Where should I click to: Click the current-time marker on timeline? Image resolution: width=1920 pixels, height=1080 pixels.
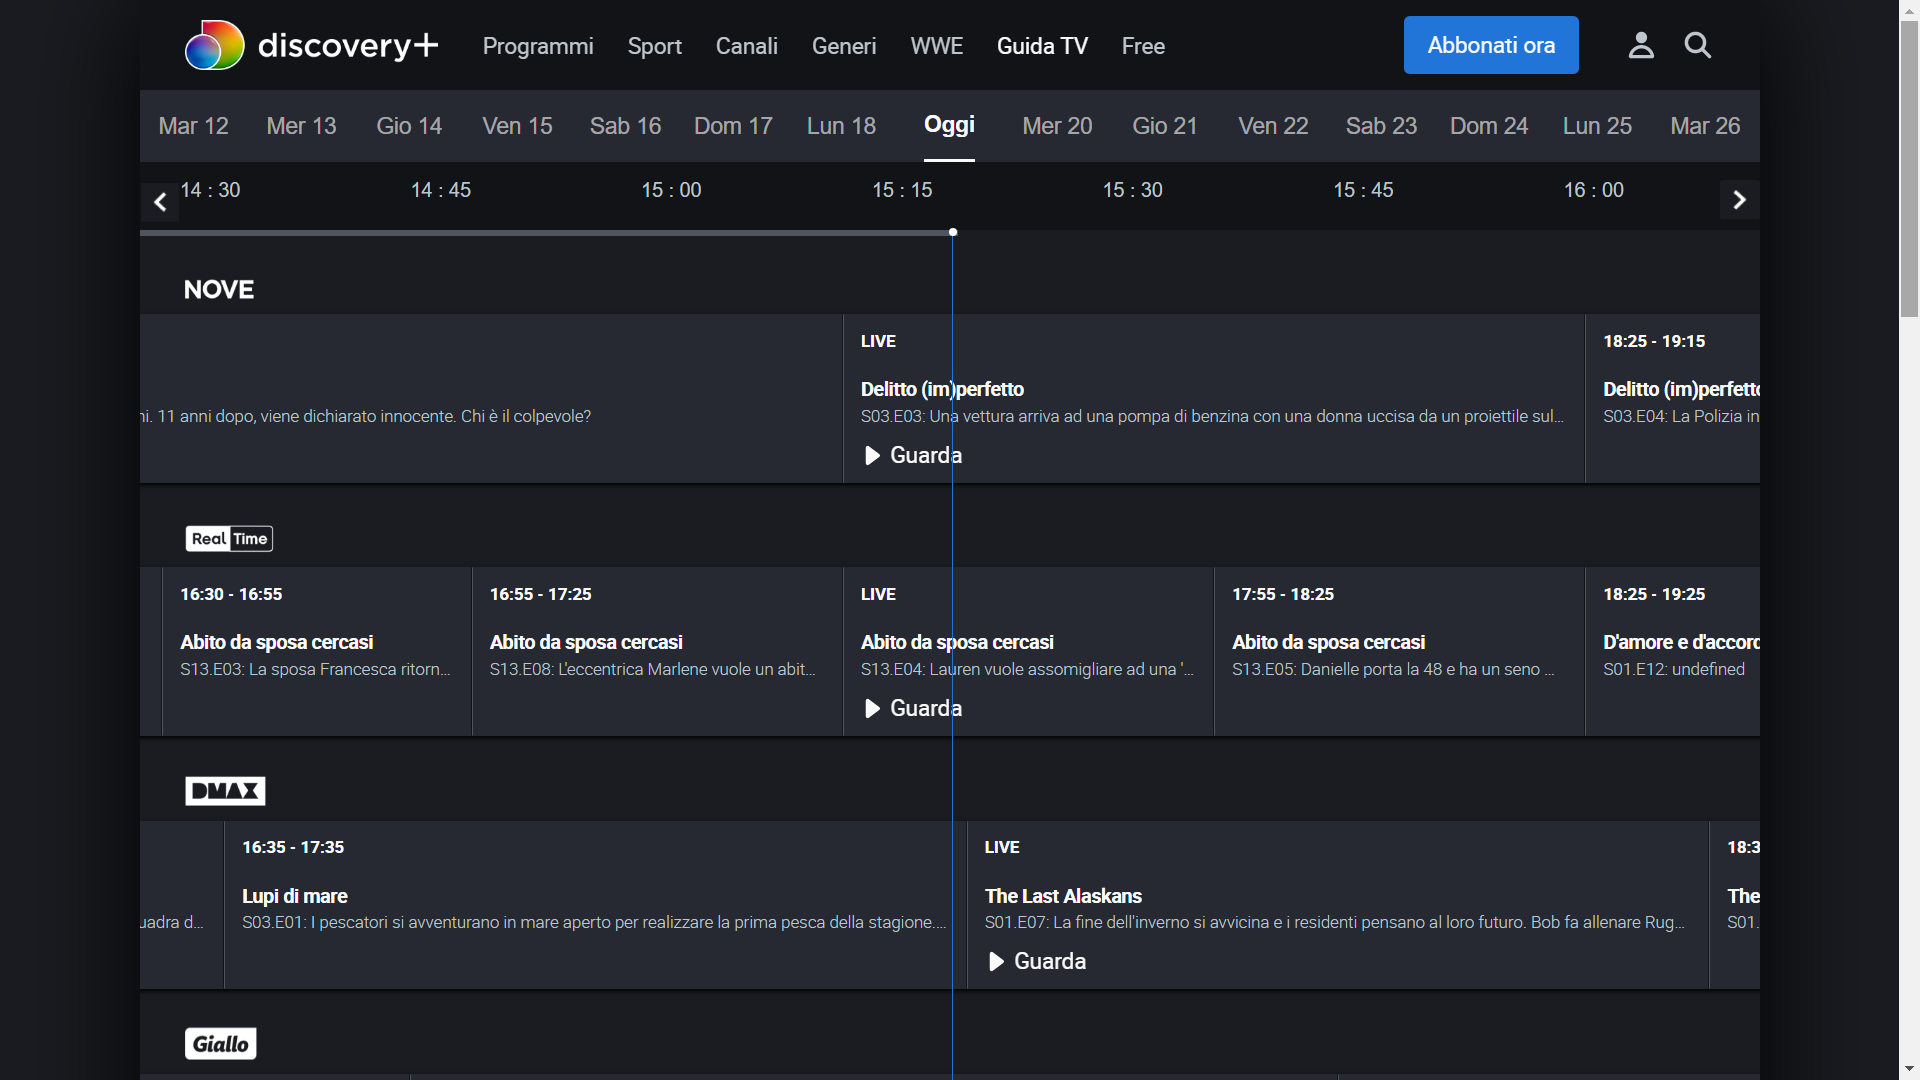[x=953, y=232]
